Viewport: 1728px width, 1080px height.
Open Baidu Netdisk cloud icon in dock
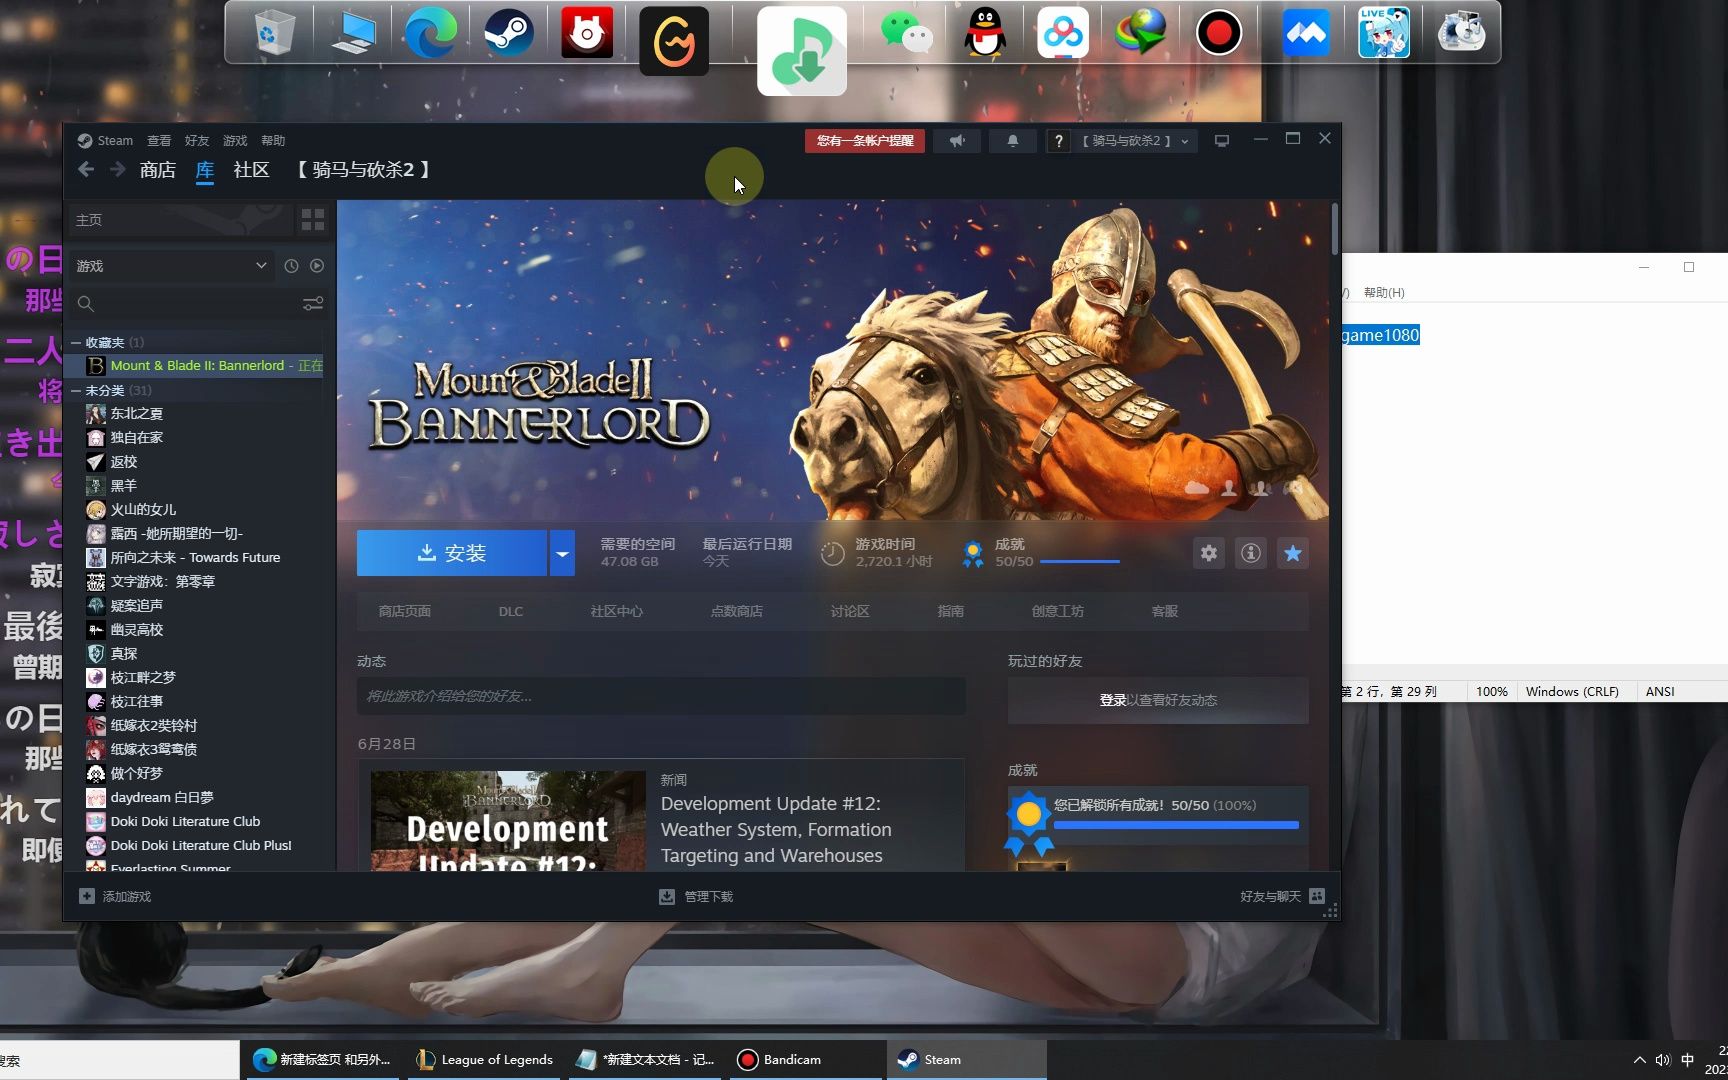tap(1062, 33)
